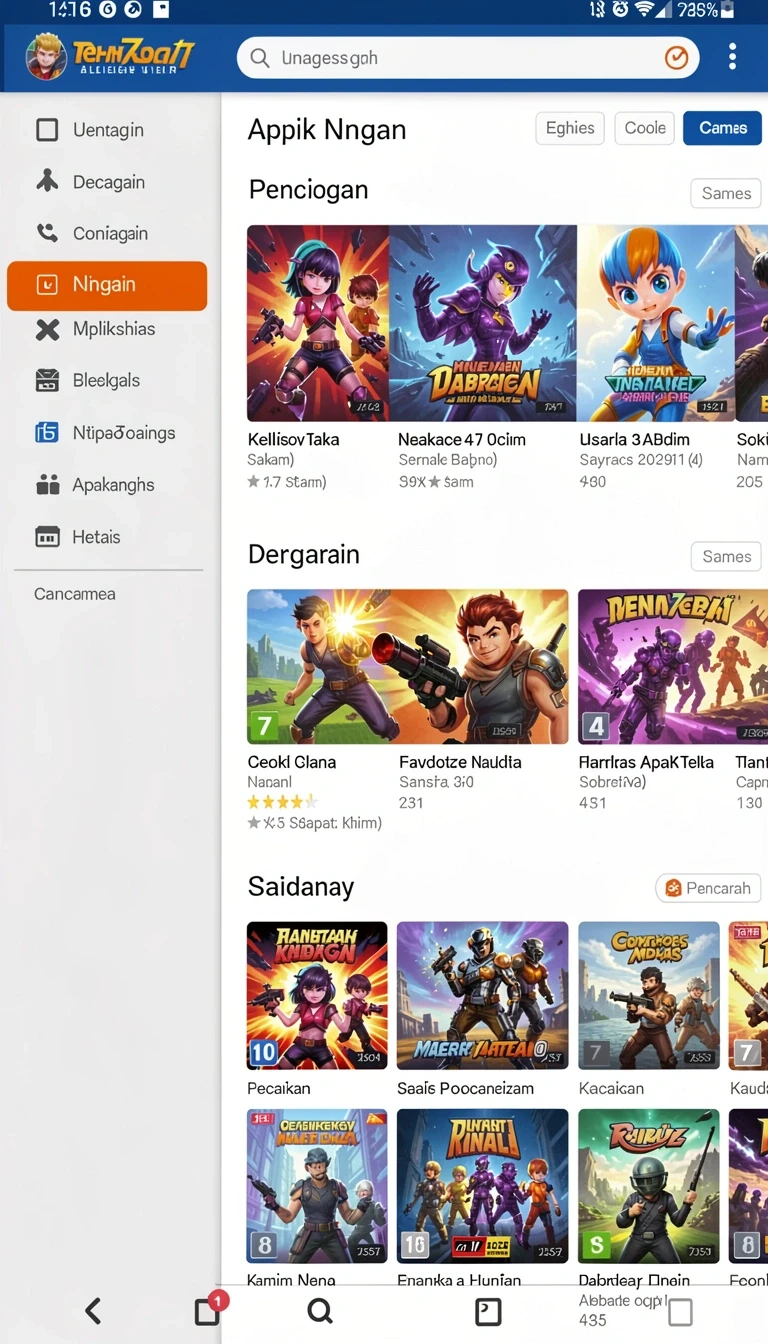Tap the empty square icon at bottom right

(680, 1312)
